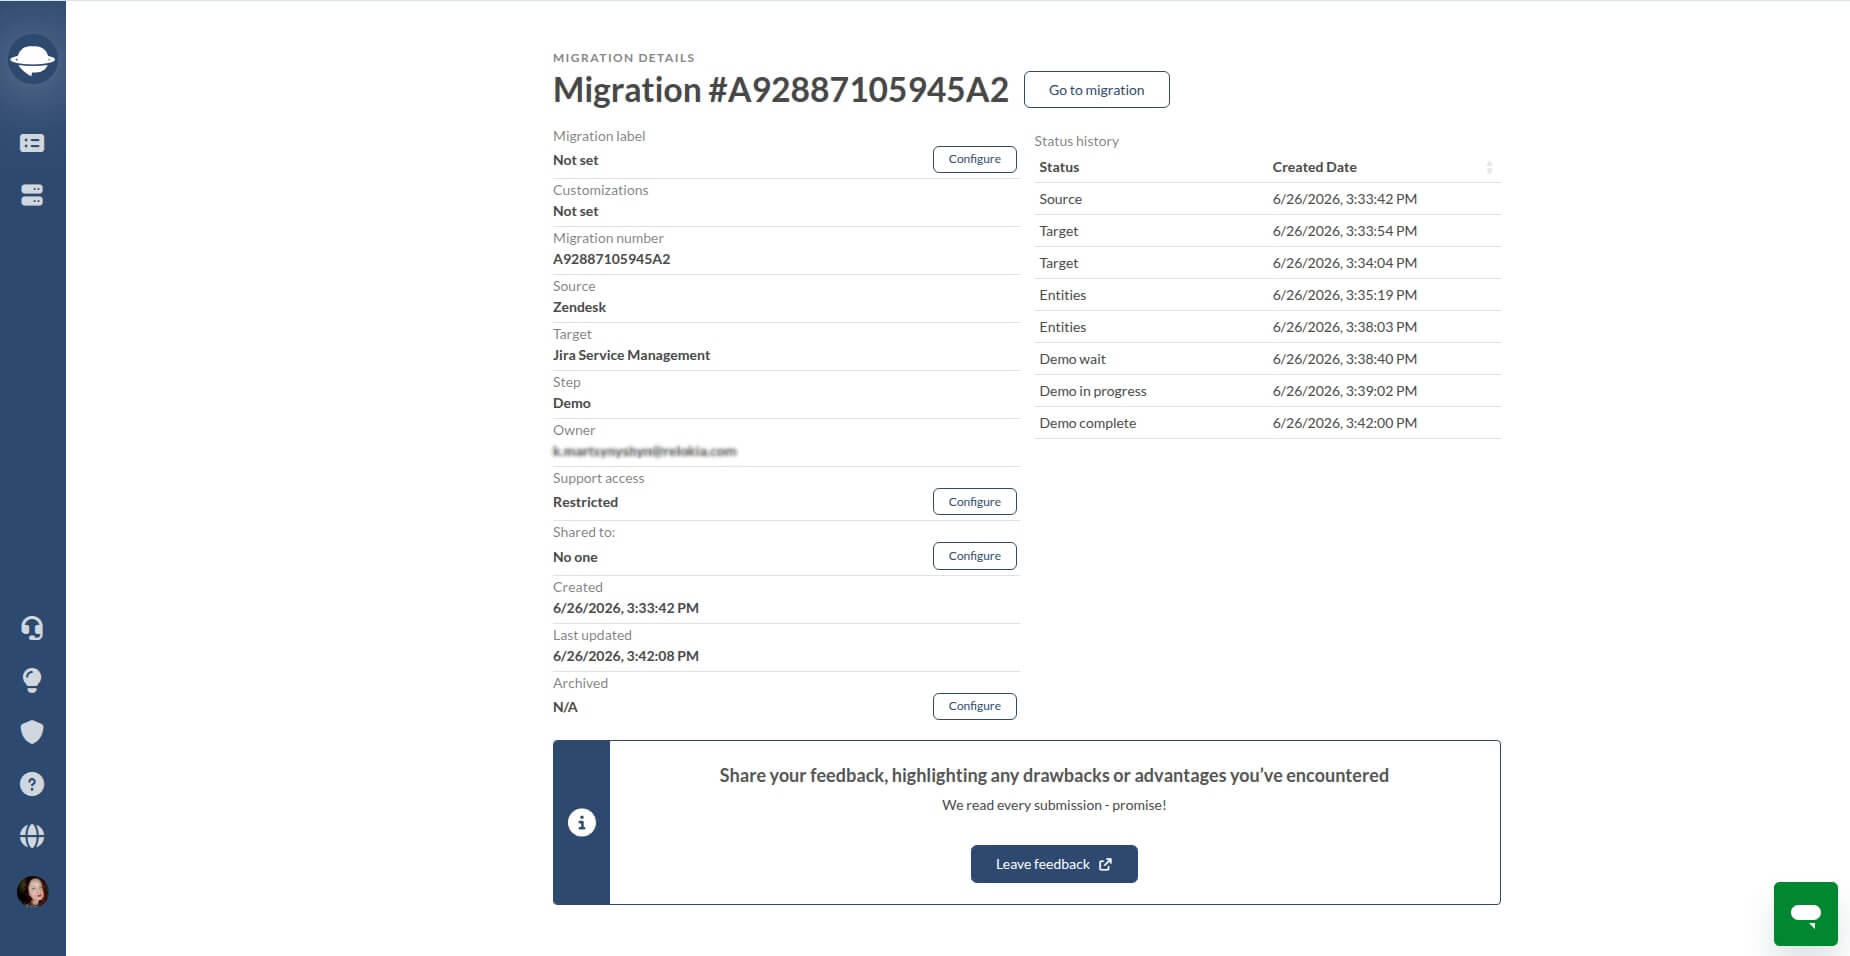The image size is (1850, 956).
Task: Configure Support access setting
Action: 974,502
